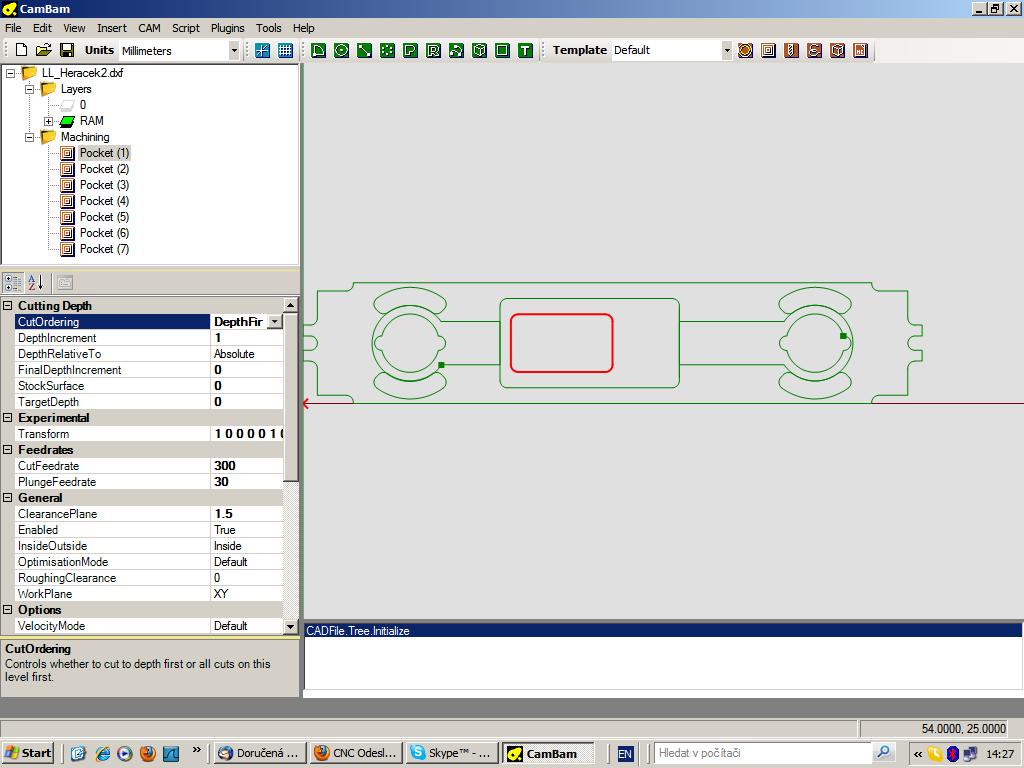Click the Open file folder icon
This screenshot has width=1024, height=768.
pyautogui.click(x=43, y=50)
